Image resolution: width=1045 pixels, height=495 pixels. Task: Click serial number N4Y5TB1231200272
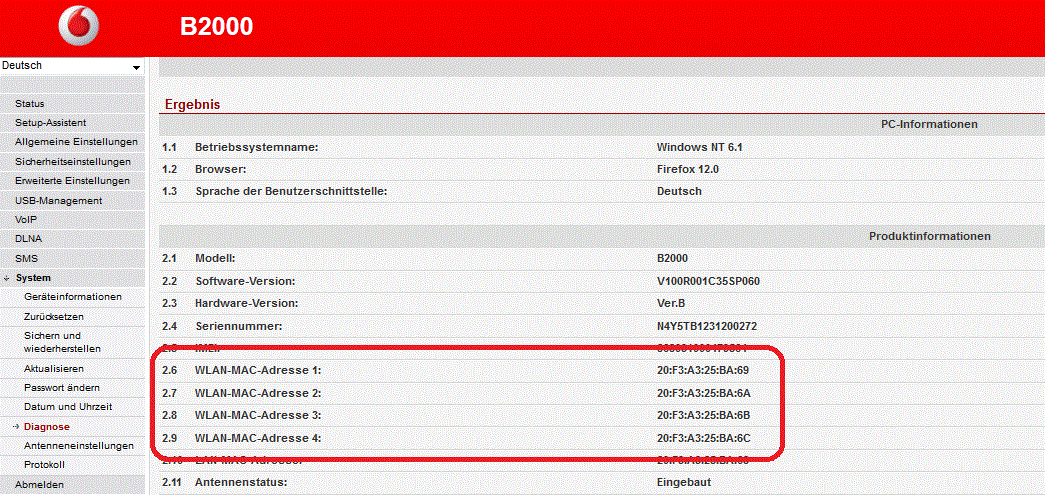pyautogui.click(x=707, y=326)
